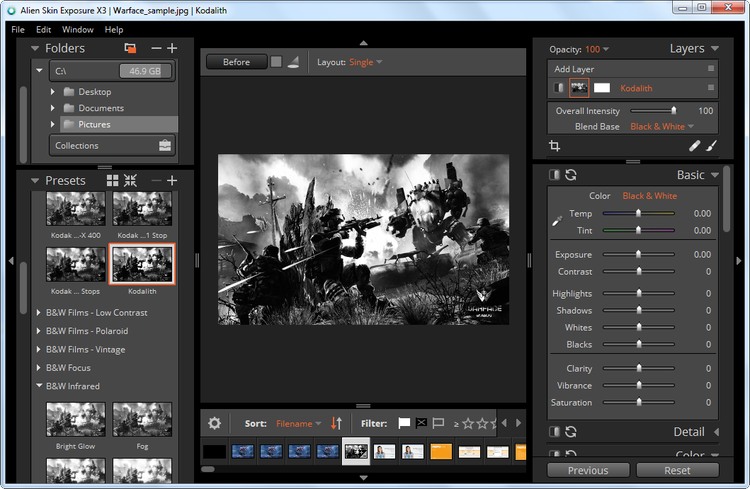Click the Reset button
Viewport: 750px width, 489px height.
point(677,470)
